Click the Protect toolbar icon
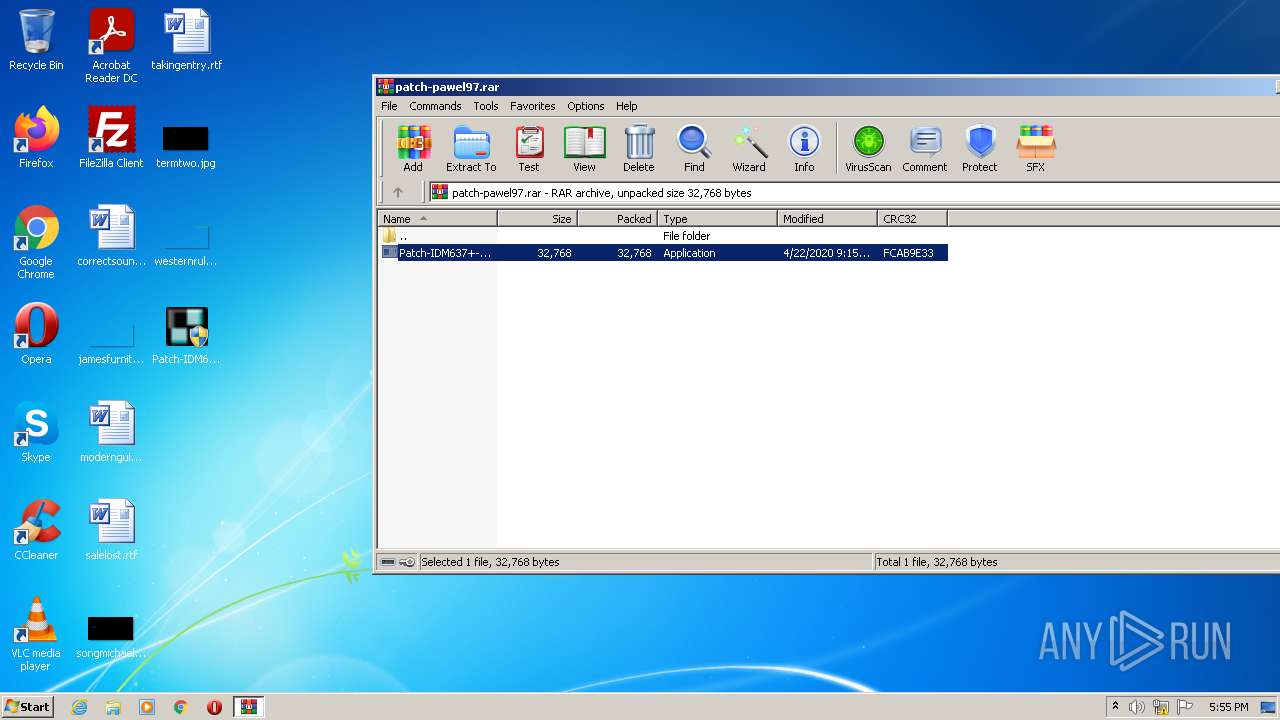The width and height of the screenshot is (1280, 720). [980, 148]
